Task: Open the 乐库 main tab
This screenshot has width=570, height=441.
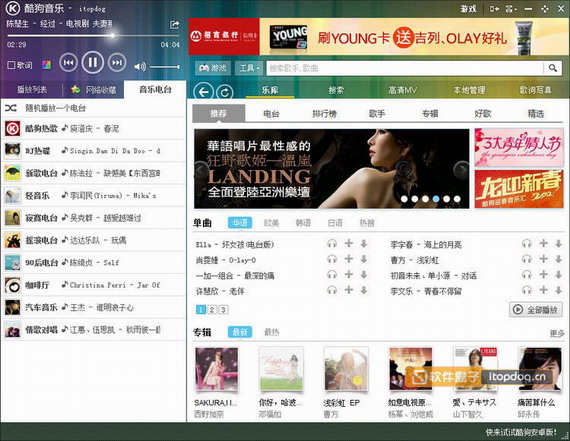Action: (x=270, y=90)
